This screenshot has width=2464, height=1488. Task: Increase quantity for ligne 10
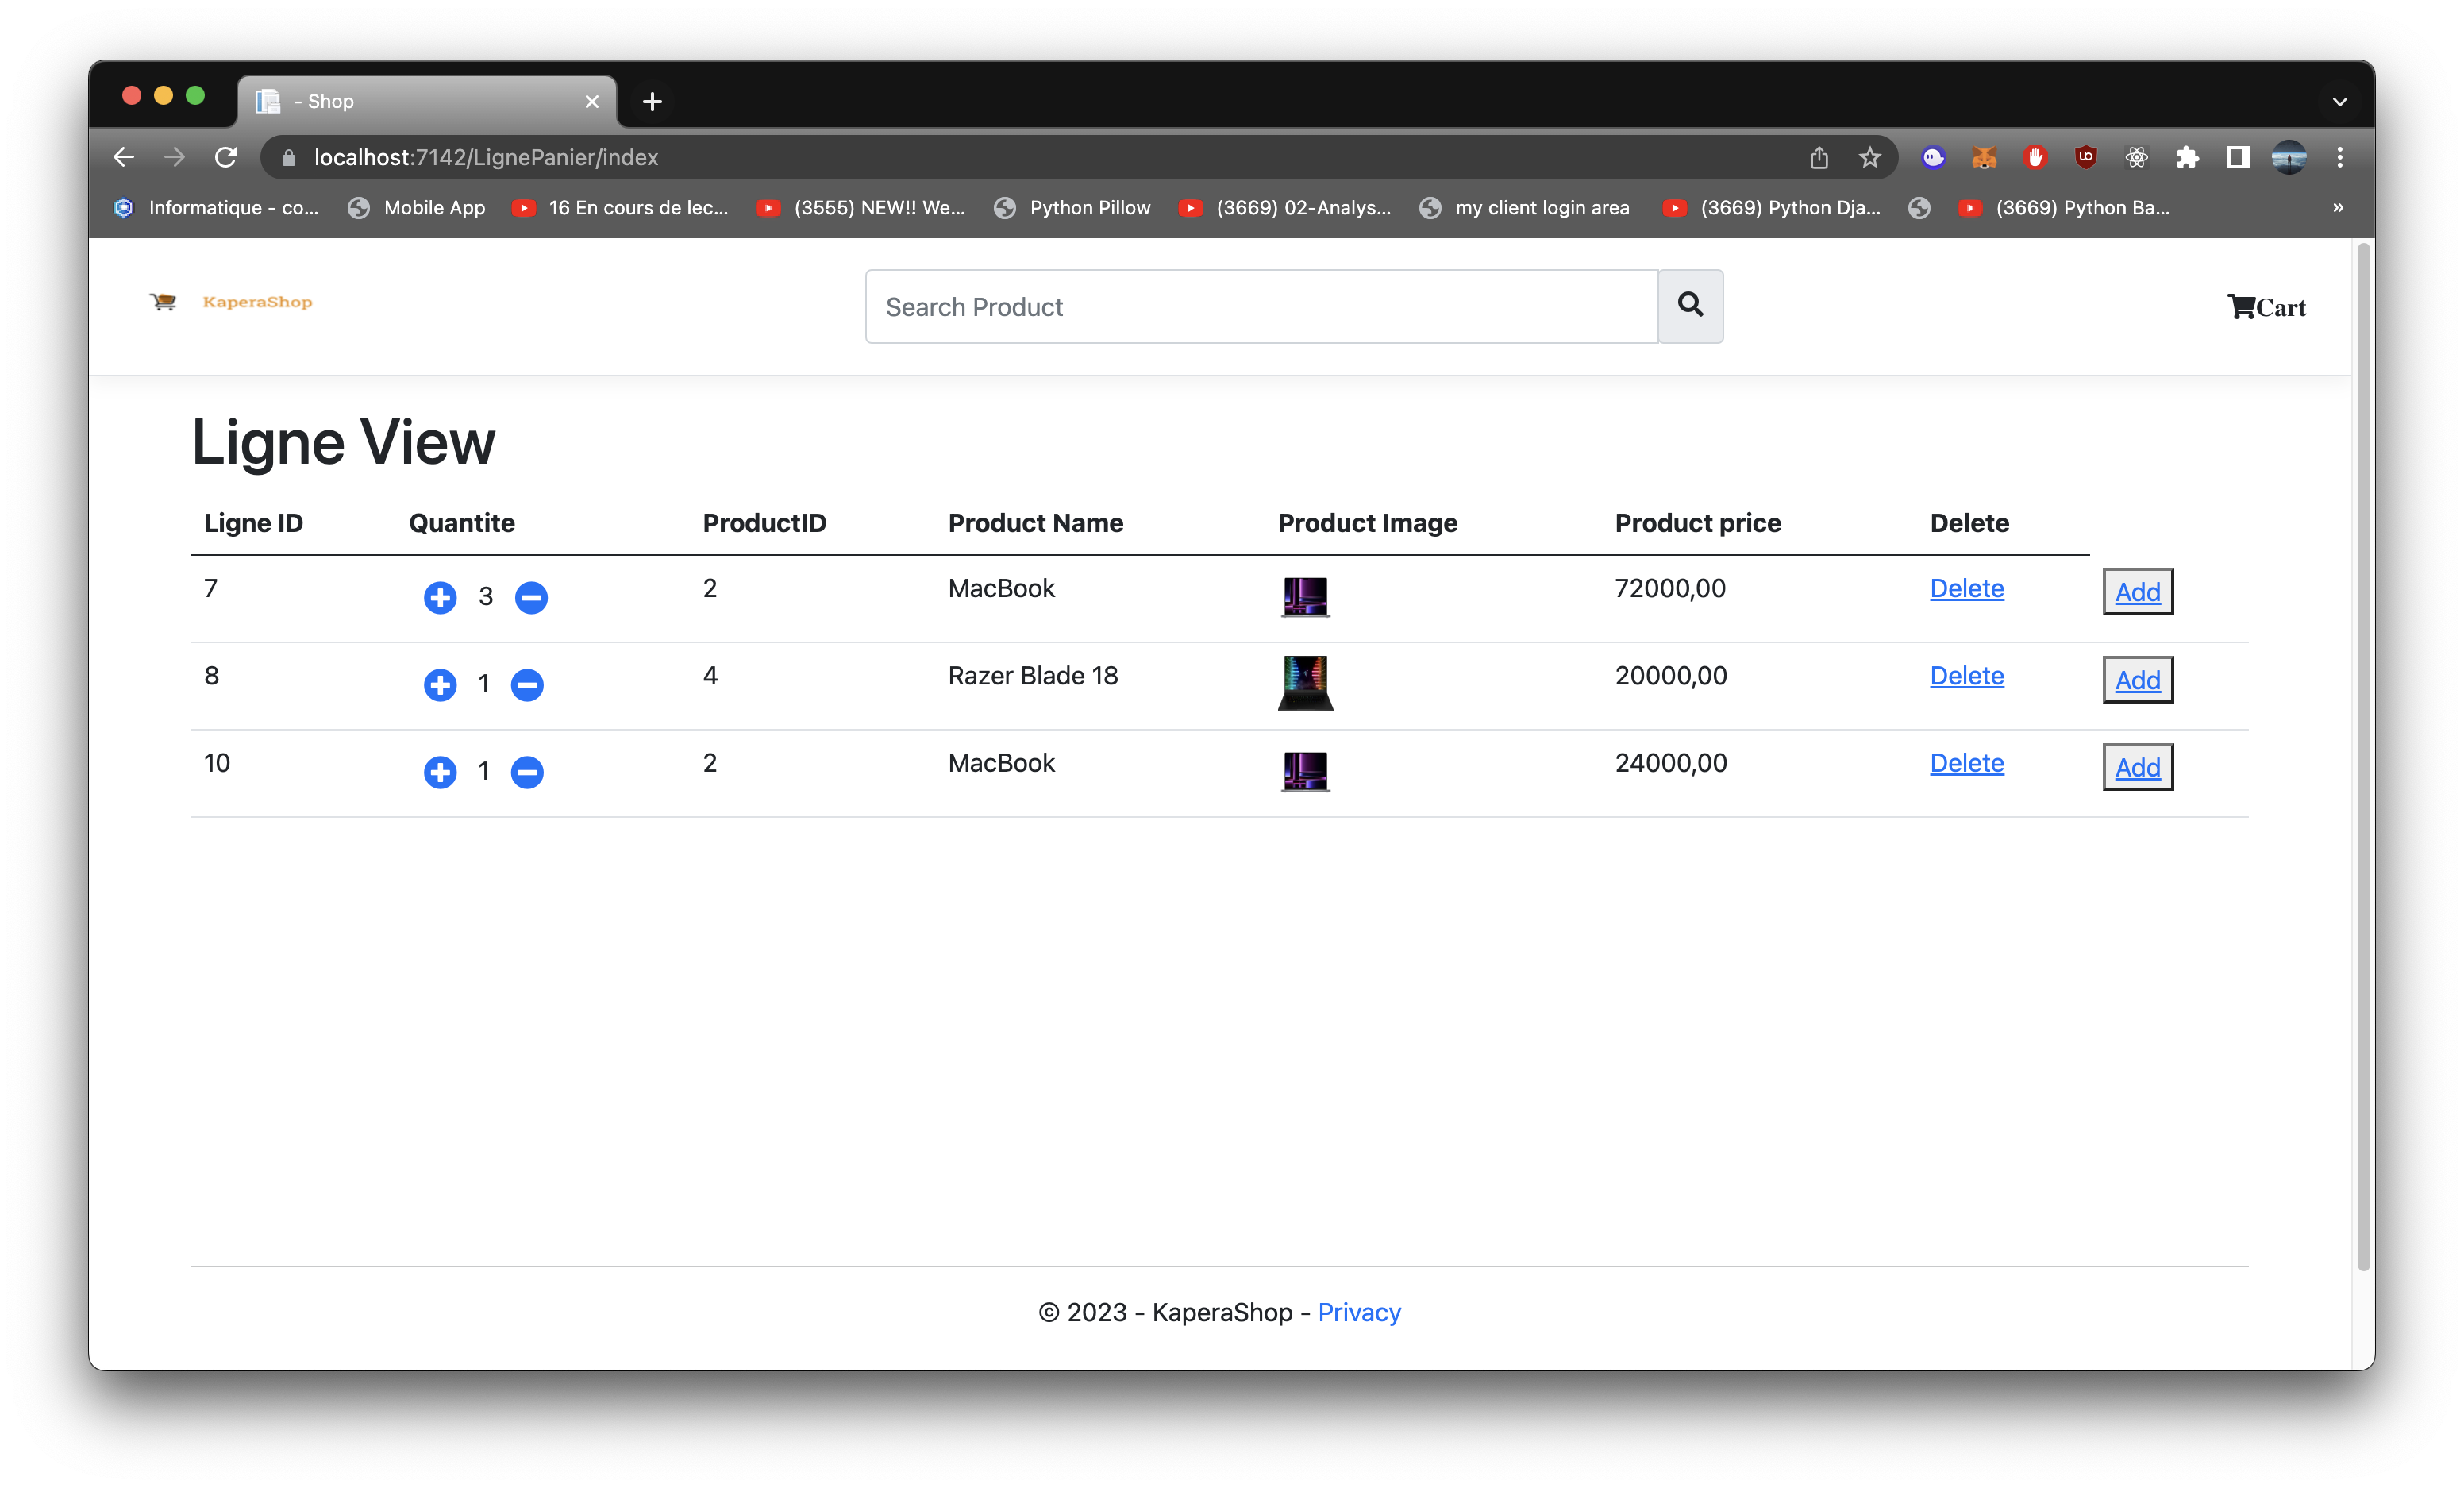pyautogui.click(x=440, y=772)
